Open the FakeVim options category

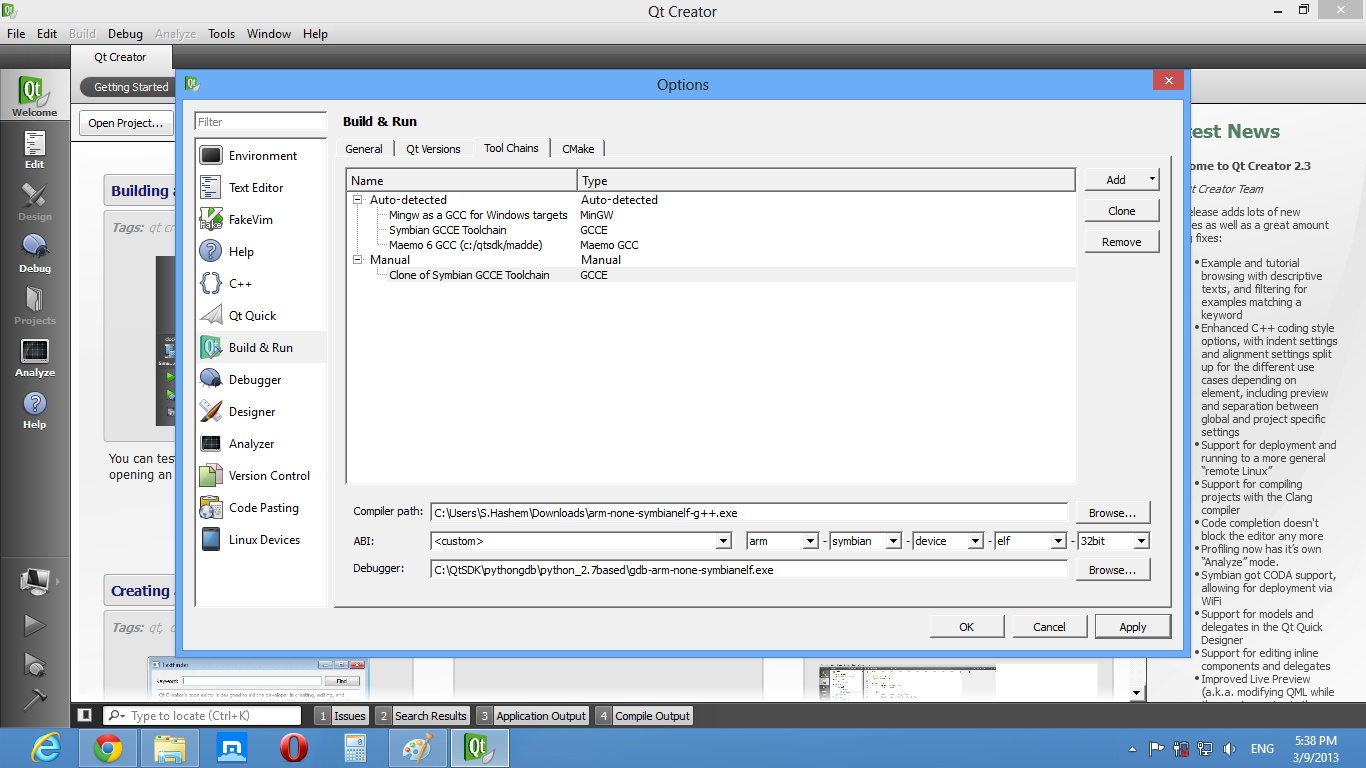[250, 220]
